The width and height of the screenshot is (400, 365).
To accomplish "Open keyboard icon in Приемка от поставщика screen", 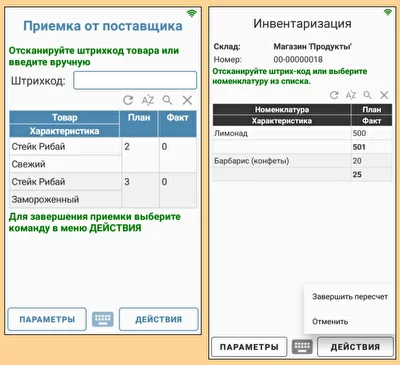I will pos(103,319).
